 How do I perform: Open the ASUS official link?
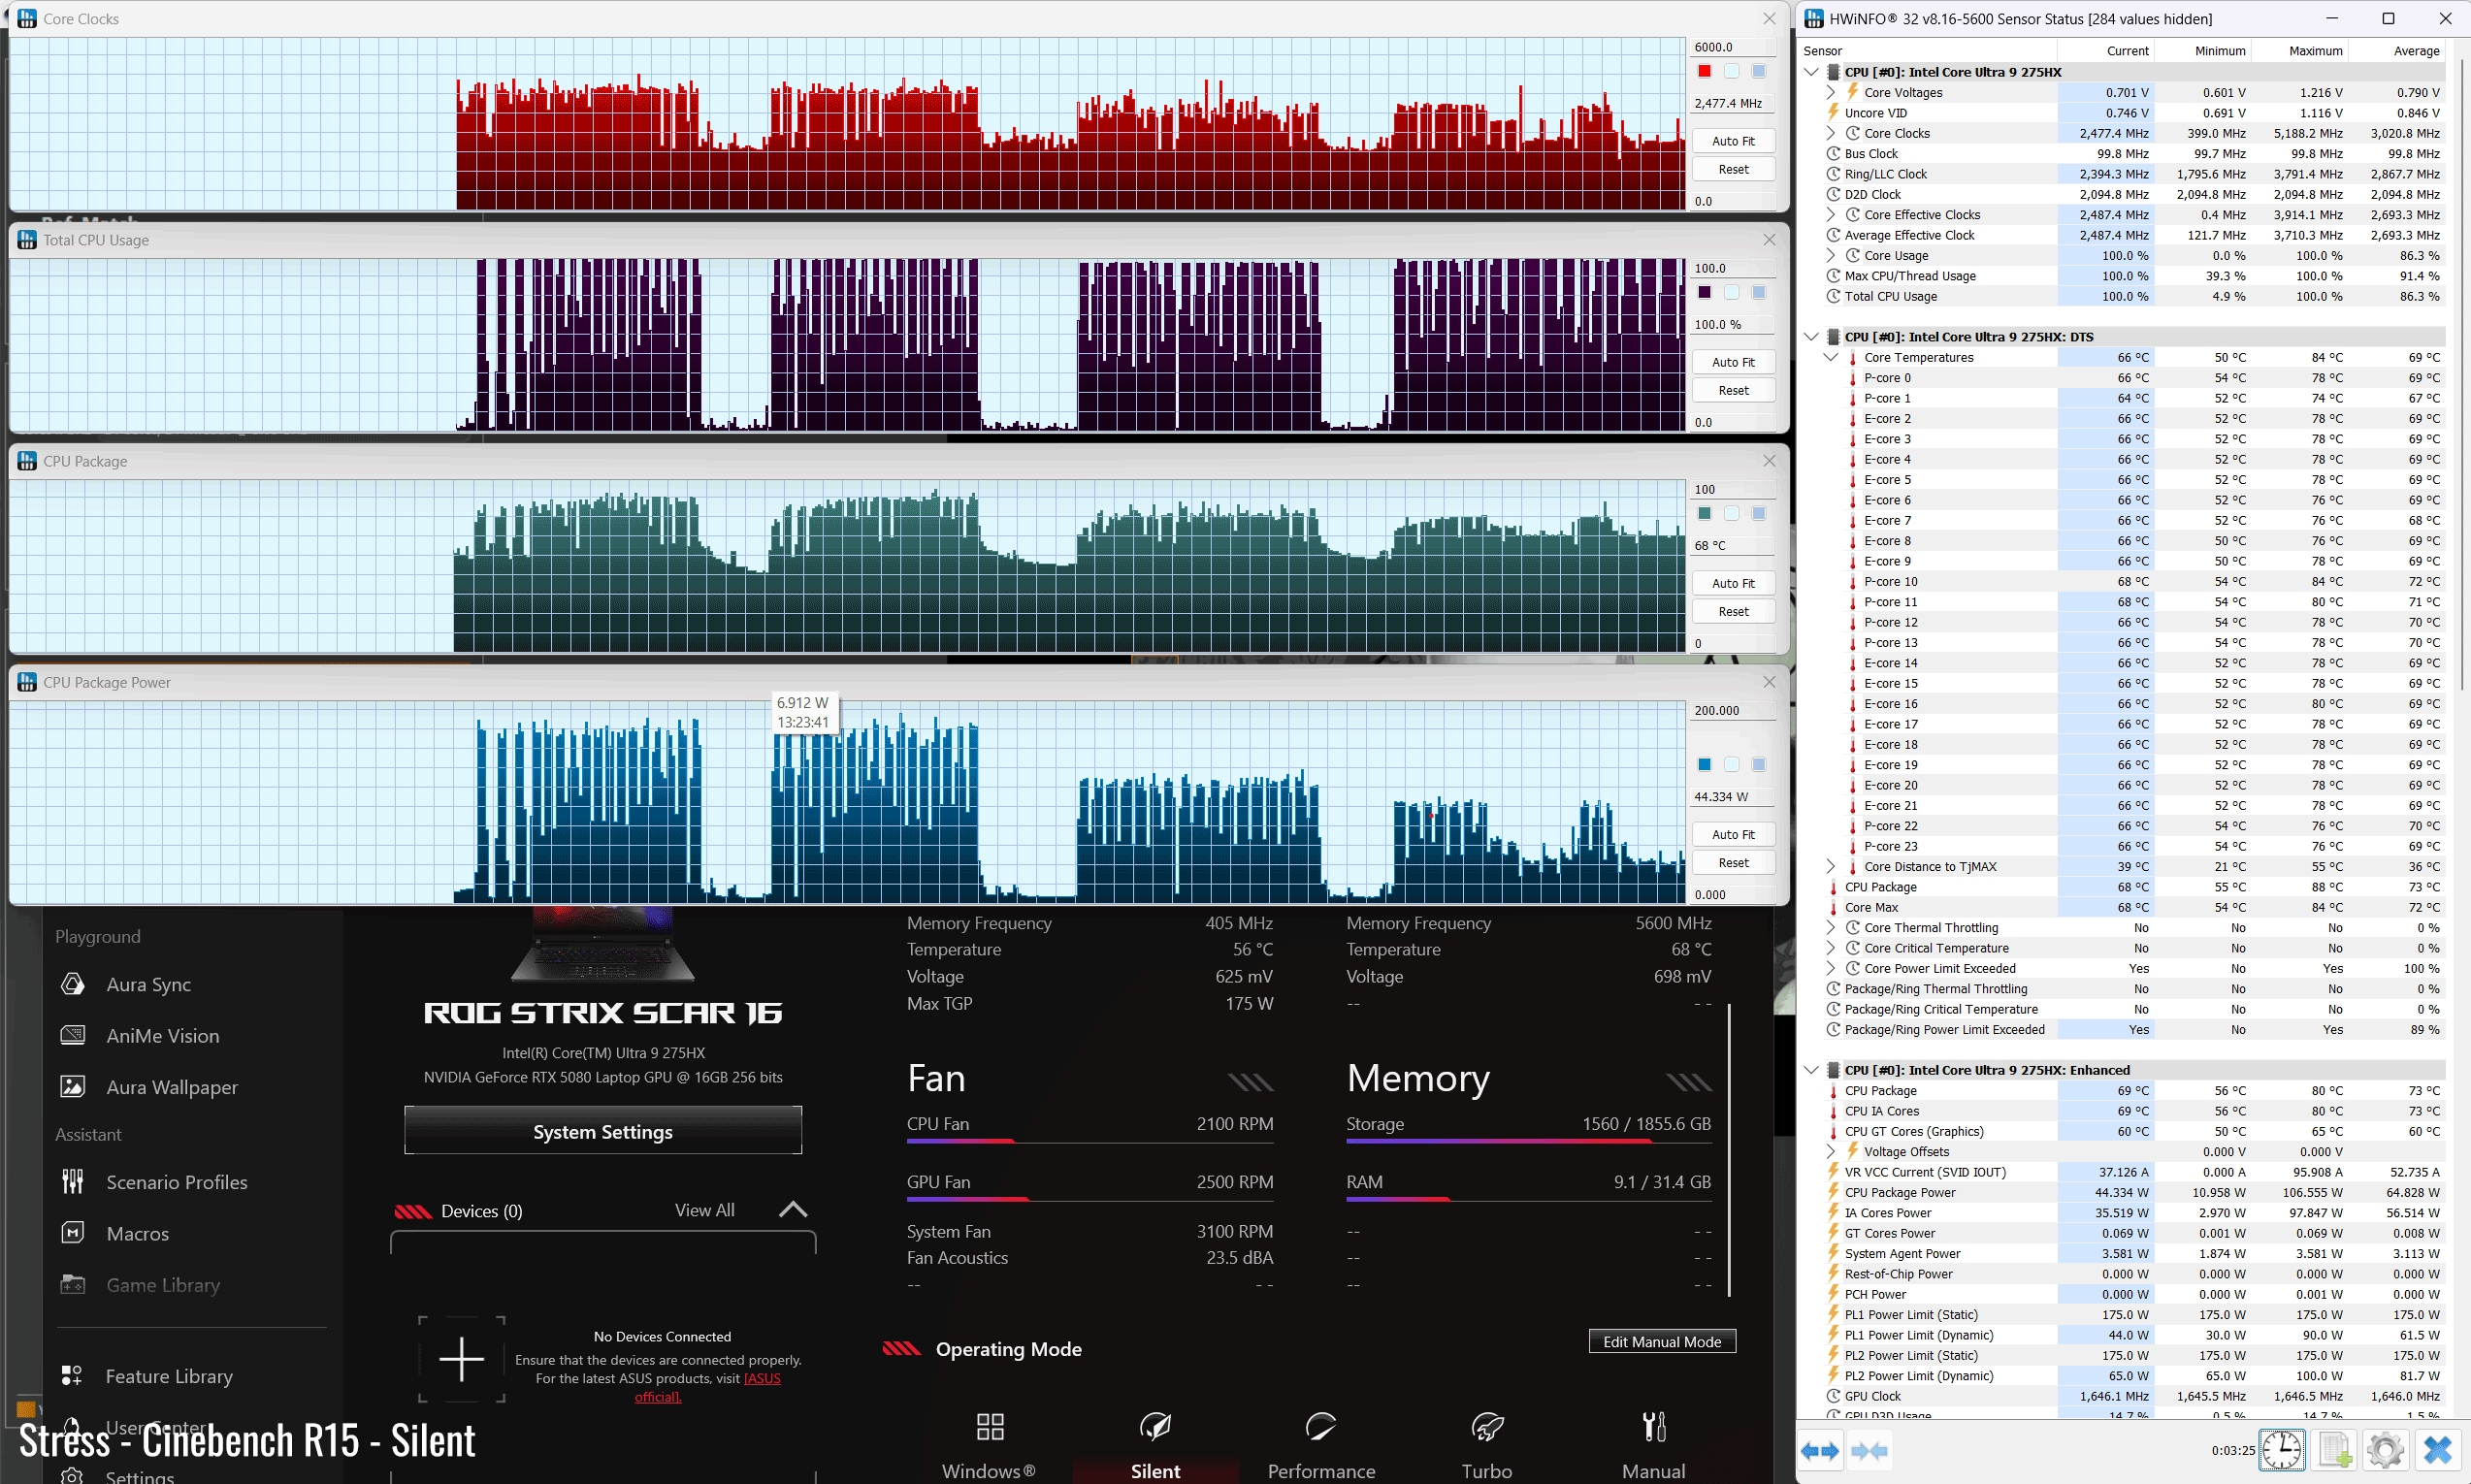[708, 1387]
